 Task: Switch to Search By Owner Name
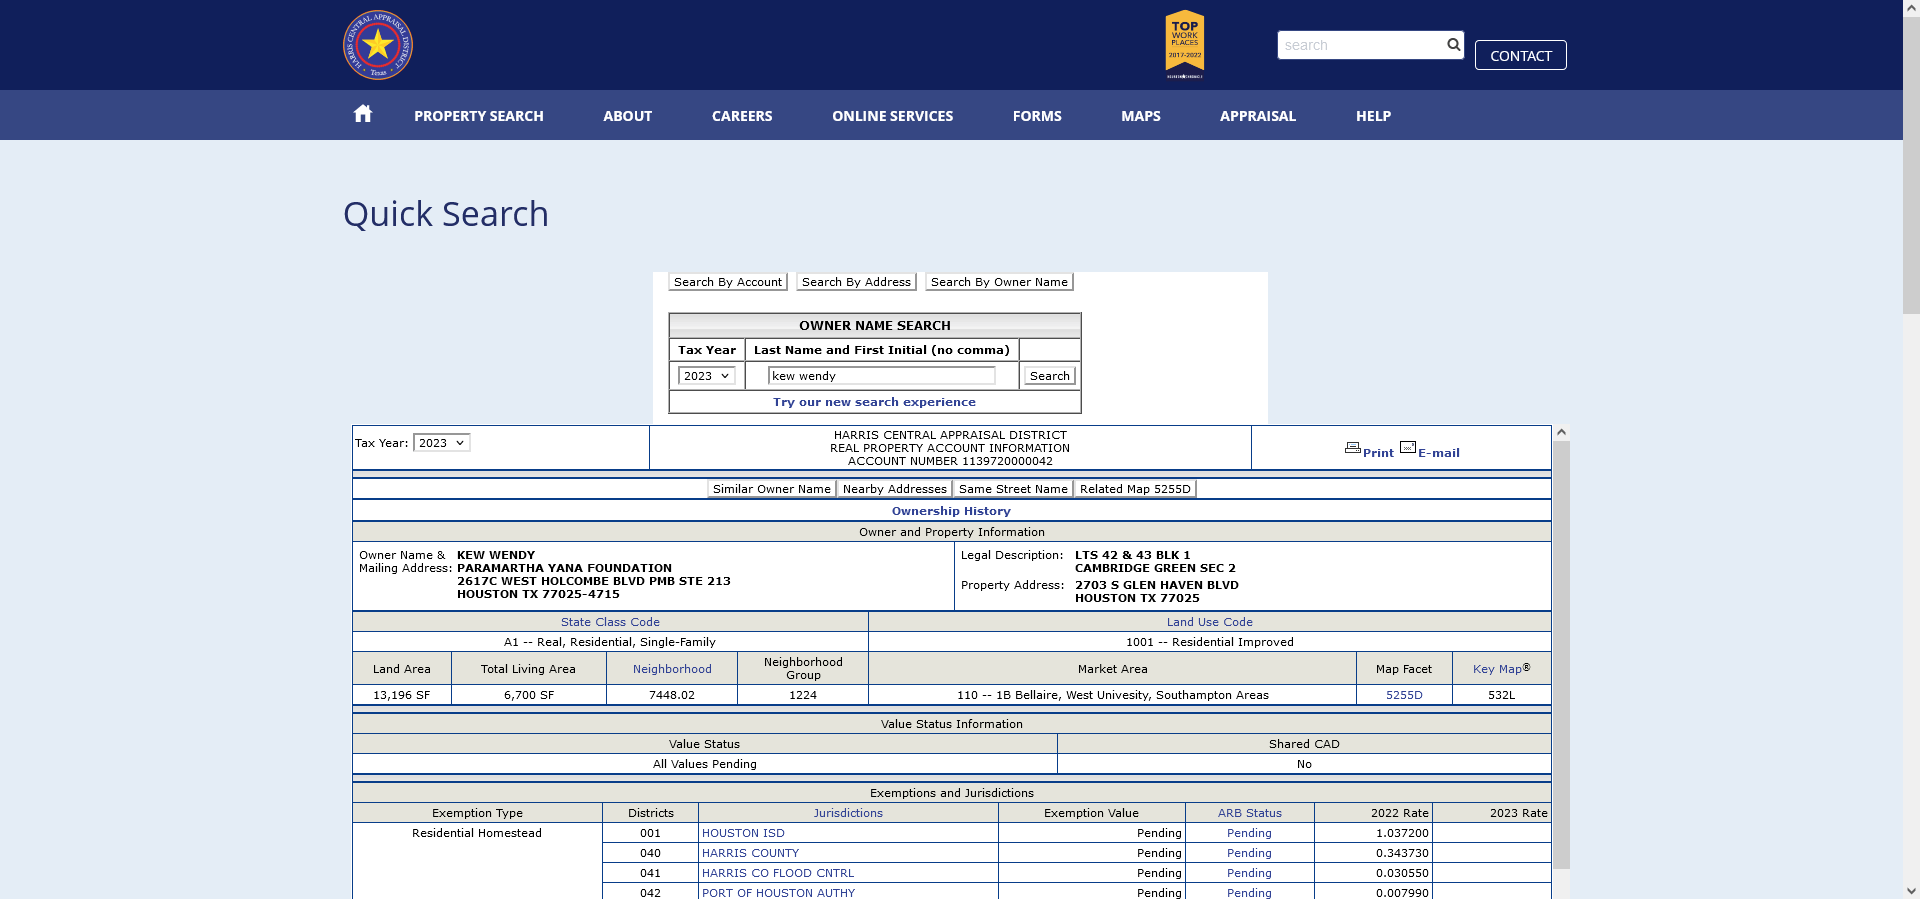tap(999, 282)
